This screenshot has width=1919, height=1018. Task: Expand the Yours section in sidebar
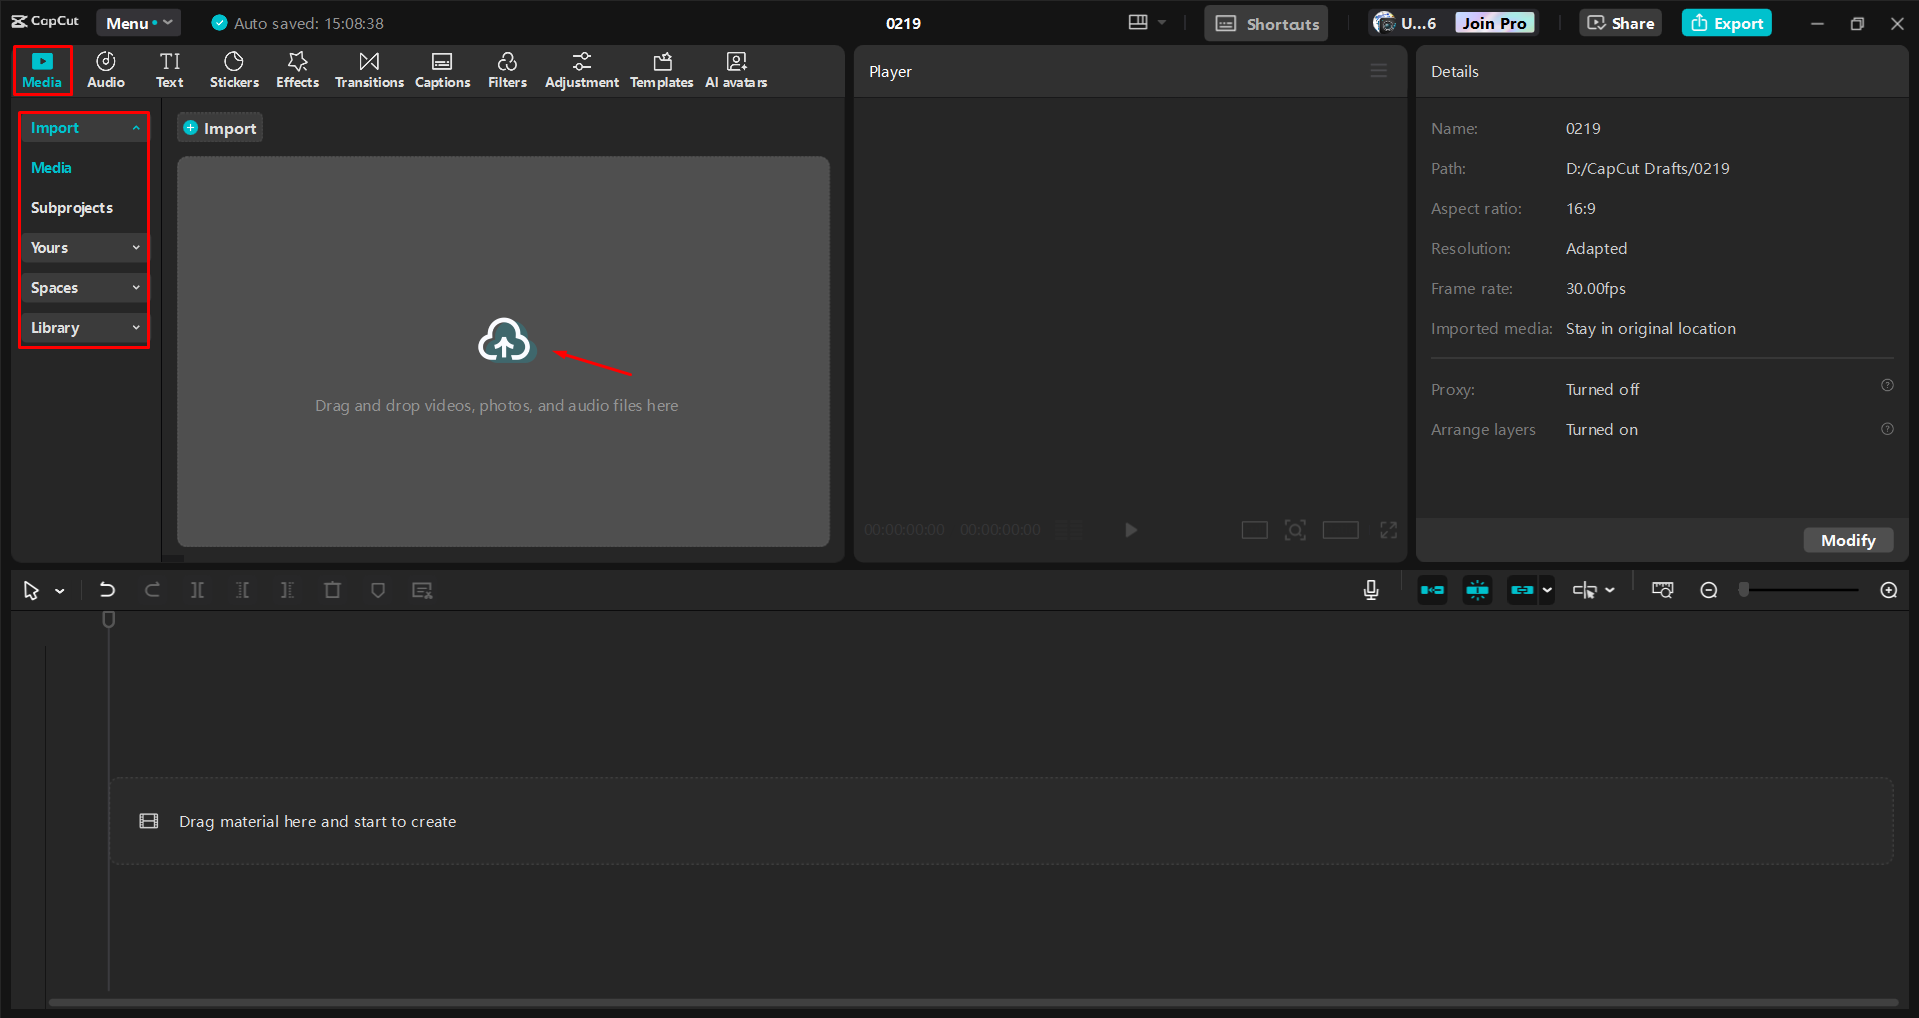[83, 247]
